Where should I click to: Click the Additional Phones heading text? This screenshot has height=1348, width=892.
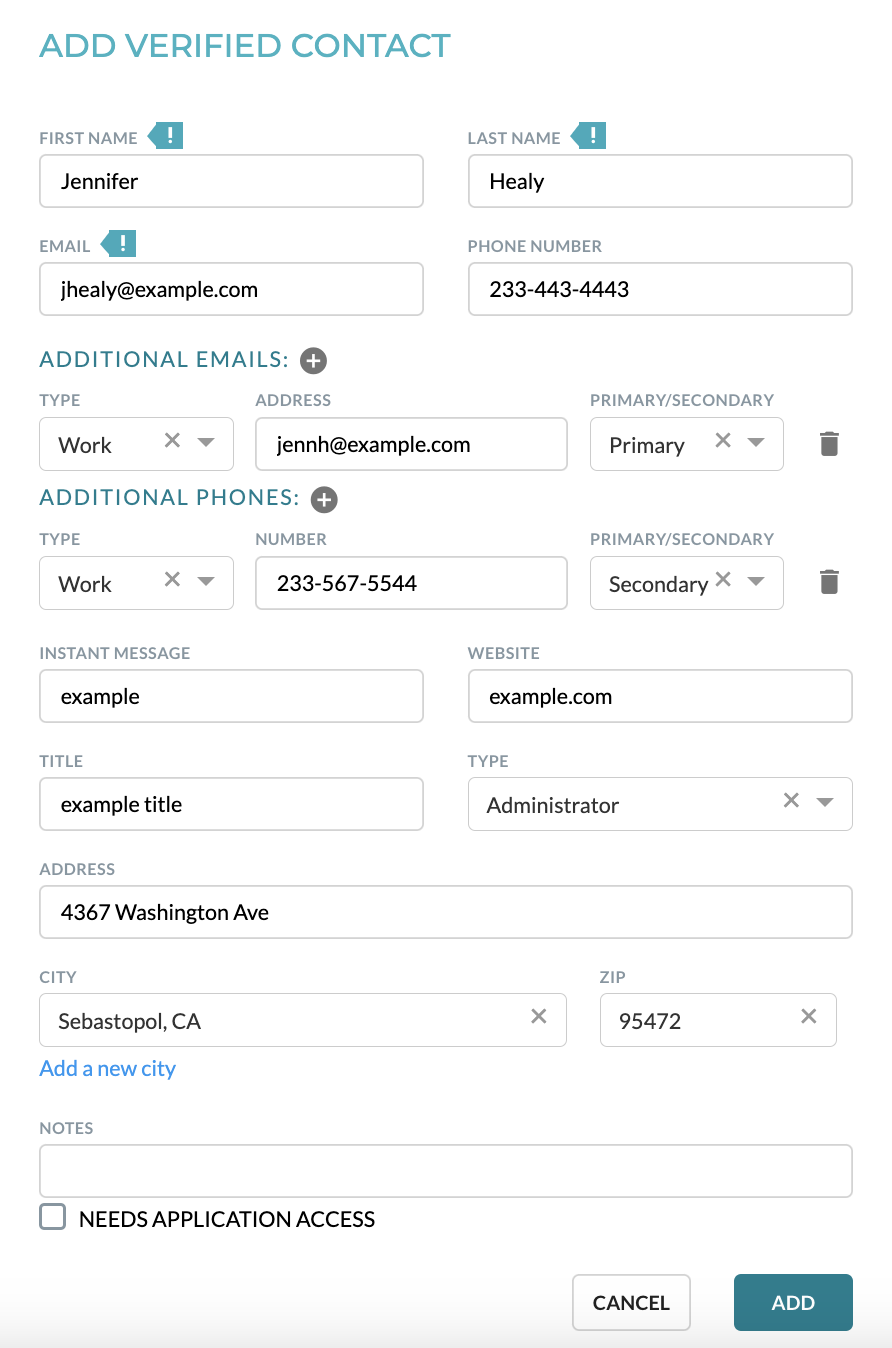[x=170, y=498]
